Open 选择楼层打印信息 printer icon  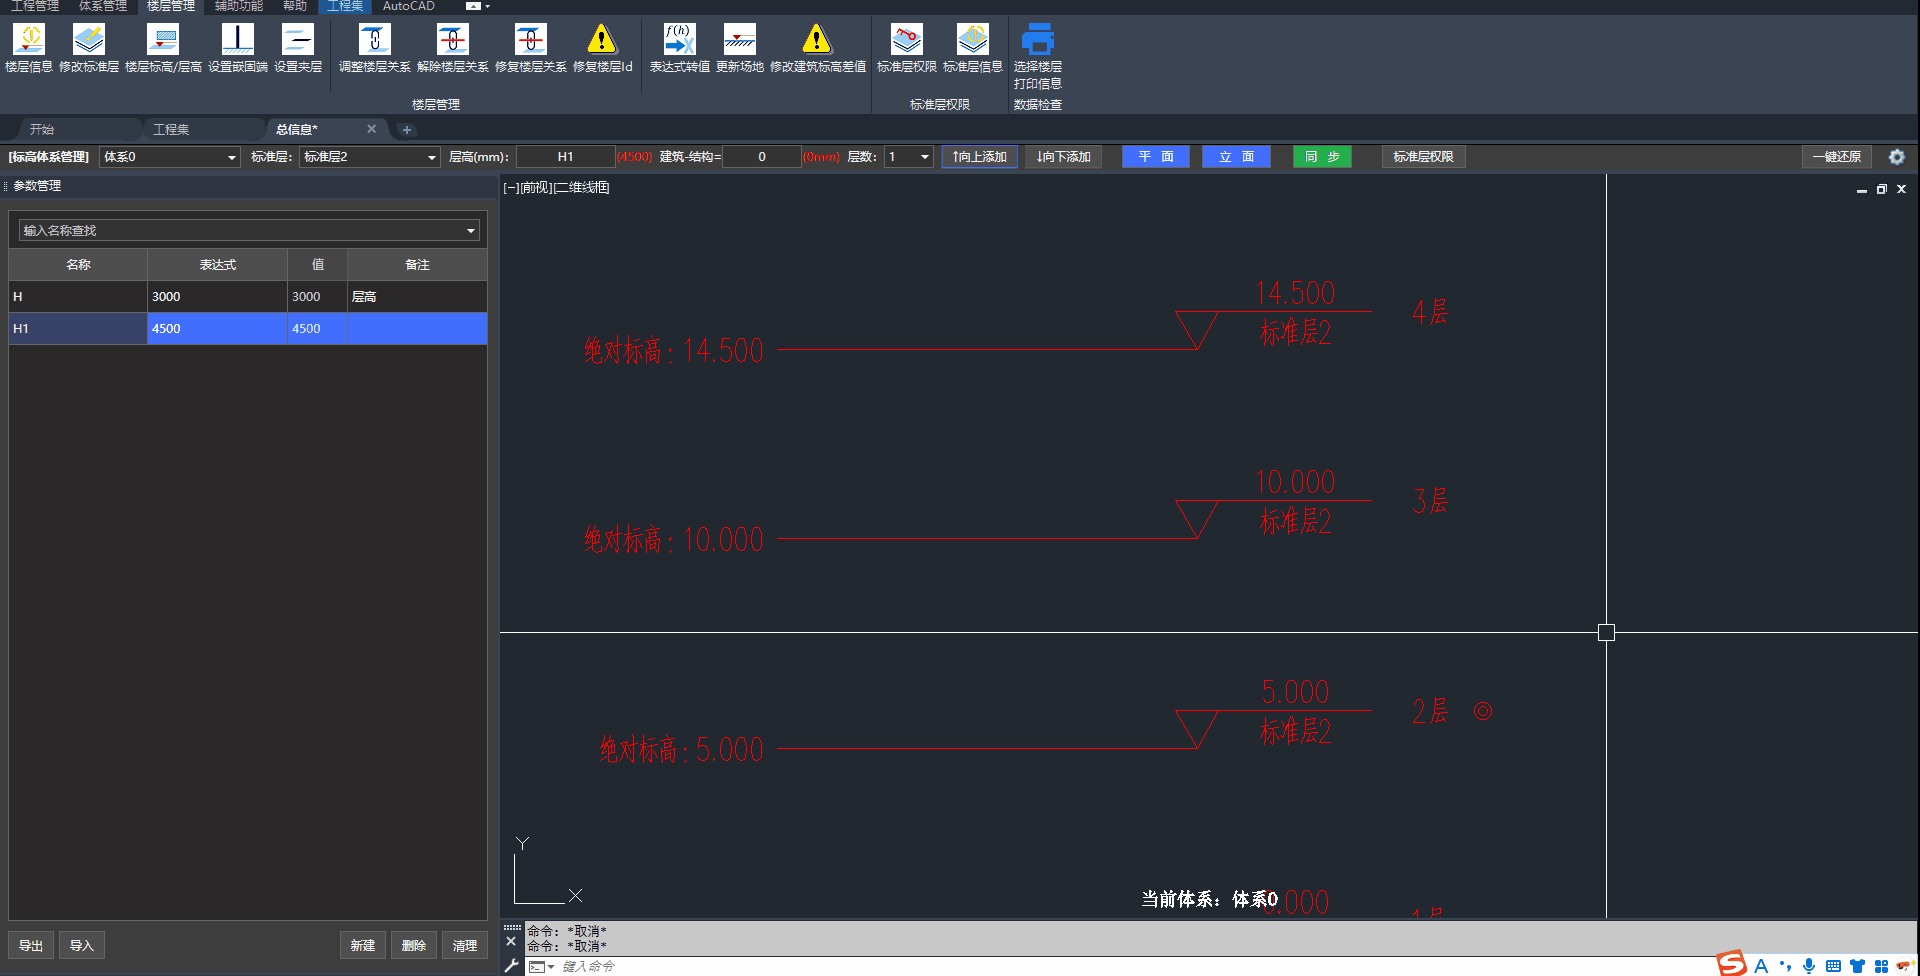click(1037, 40)
